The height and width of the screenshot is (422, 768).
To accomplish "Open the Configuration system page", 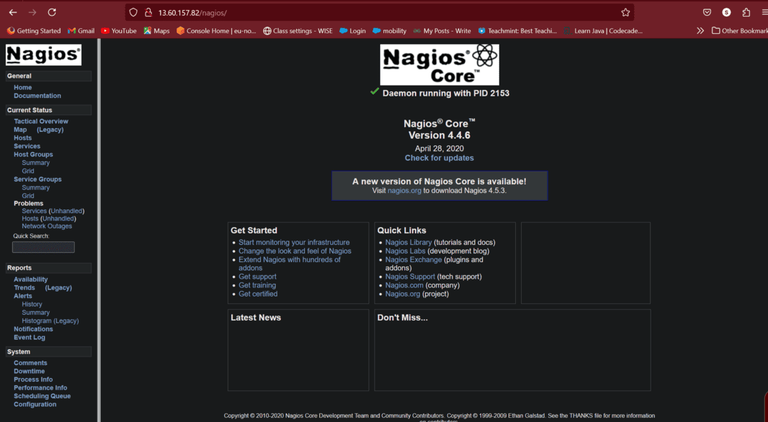I will tap(35, 404).
